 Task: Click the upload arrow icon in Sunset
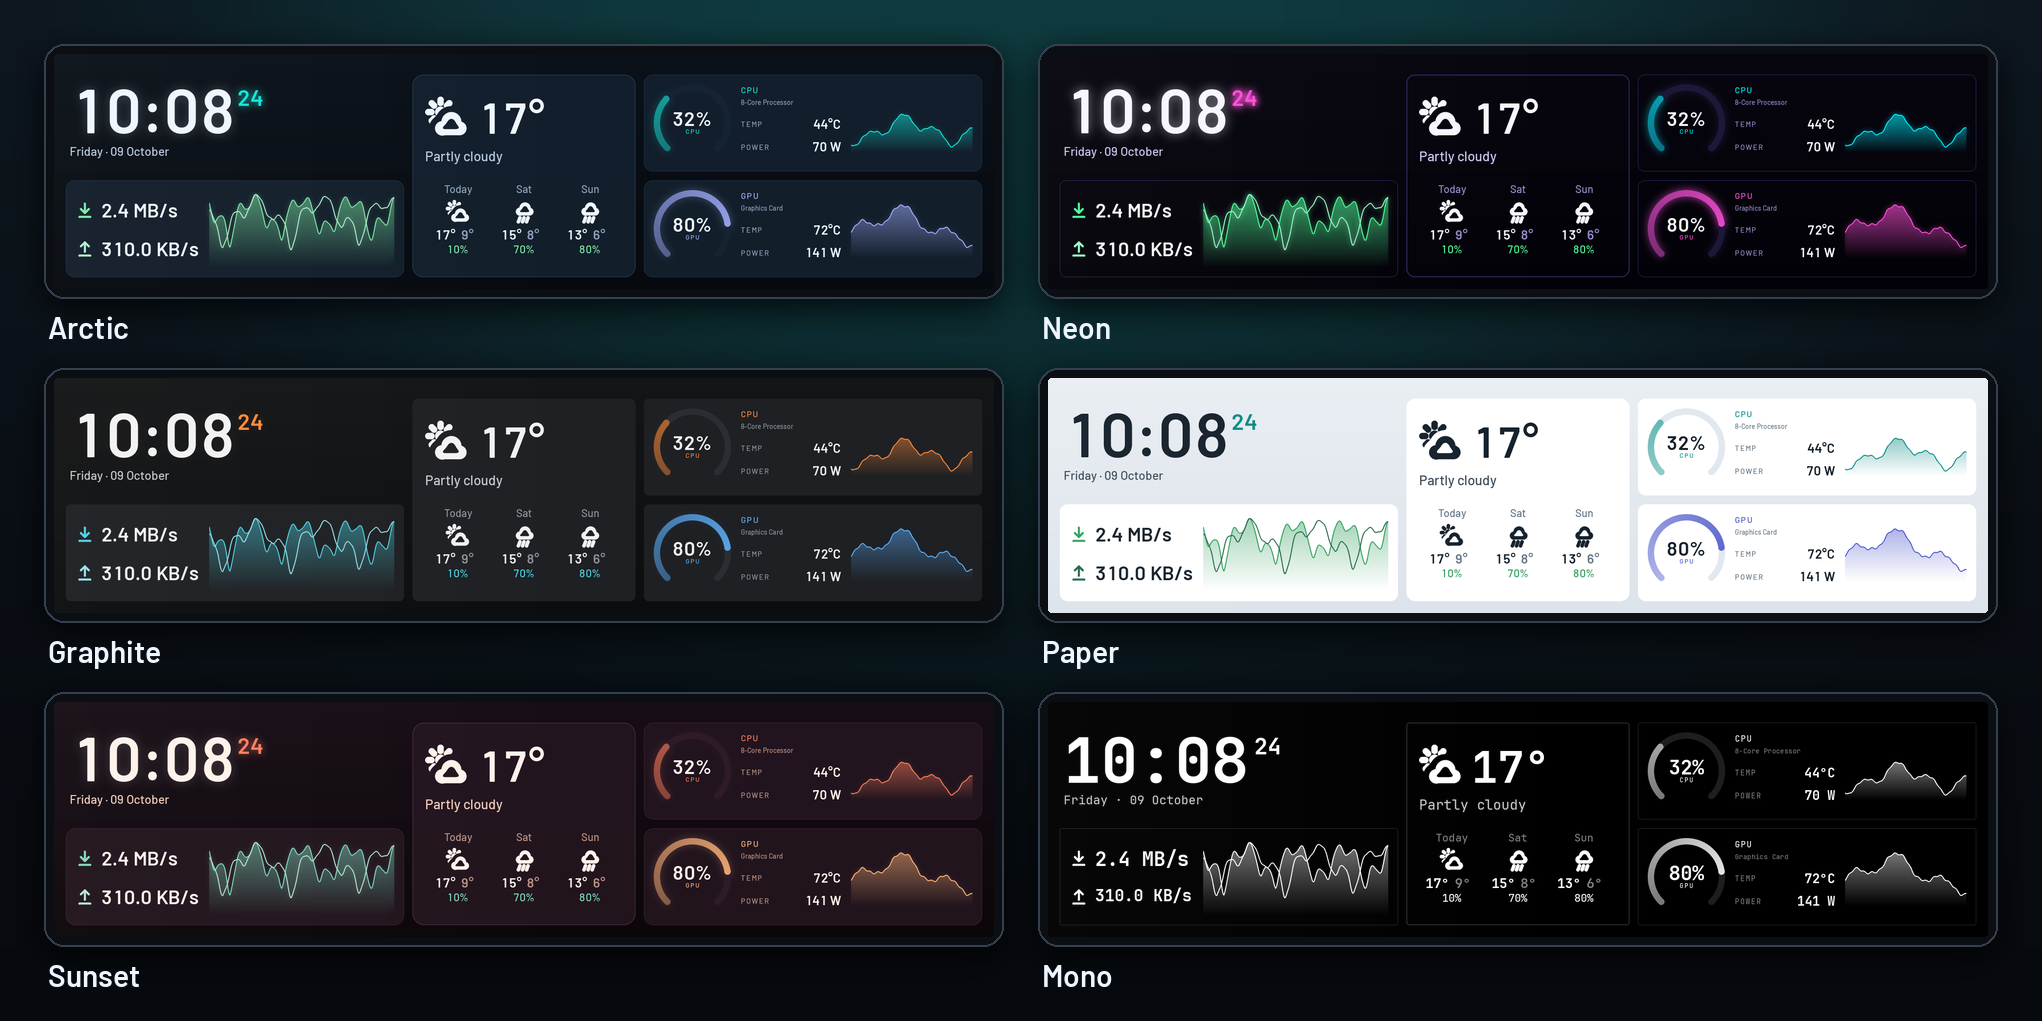pyautogui.click(x=85, y=897)
